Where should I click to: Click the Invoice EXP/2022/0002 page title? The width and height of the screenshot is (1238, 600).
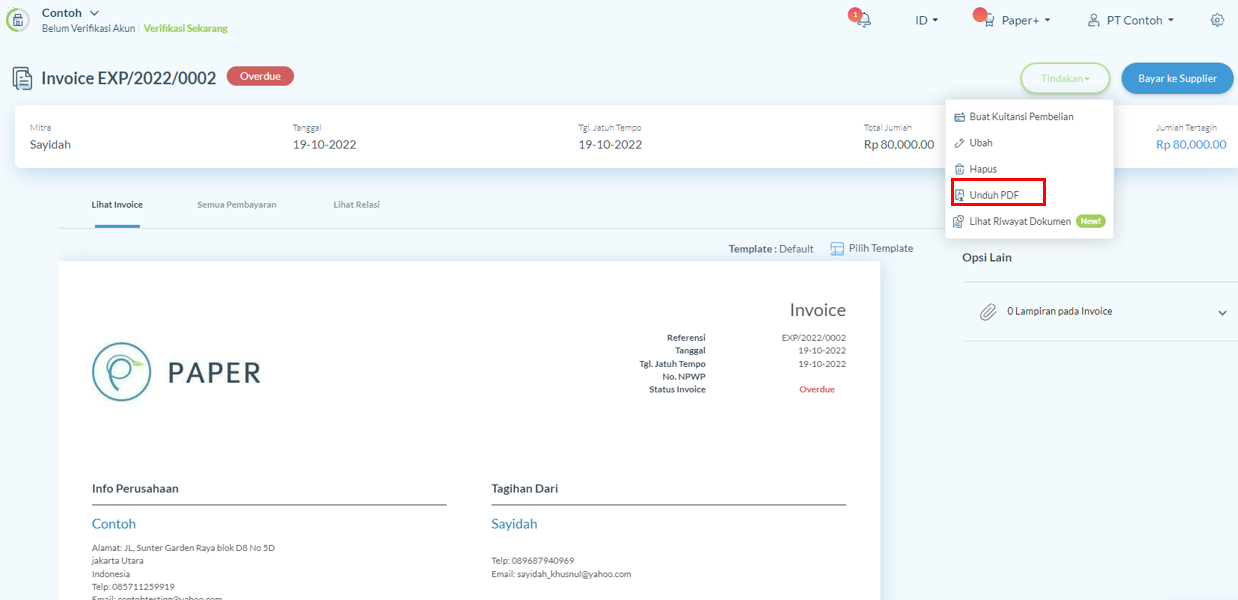pyautogui.click(x=129, y=78)
